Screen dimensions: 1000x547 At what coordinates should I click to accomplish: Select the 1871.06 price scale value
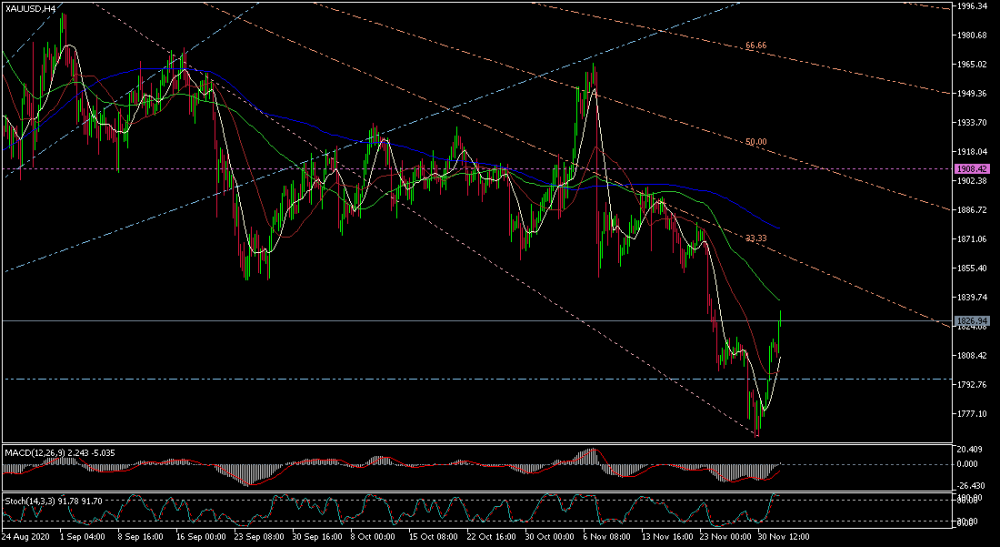click(x=971, y=239)
